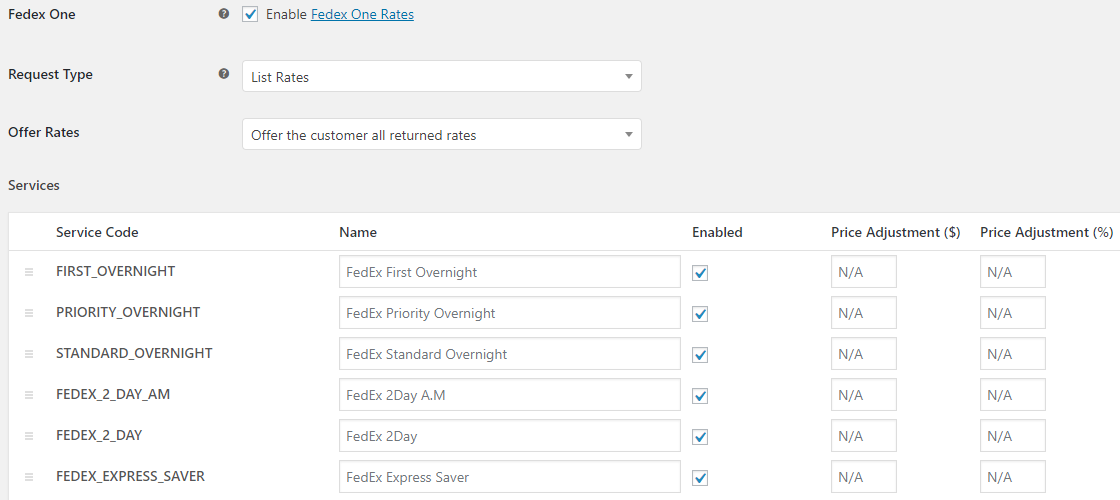Toggle Enabled for FedEx Standard Overnight

(700, 354)
